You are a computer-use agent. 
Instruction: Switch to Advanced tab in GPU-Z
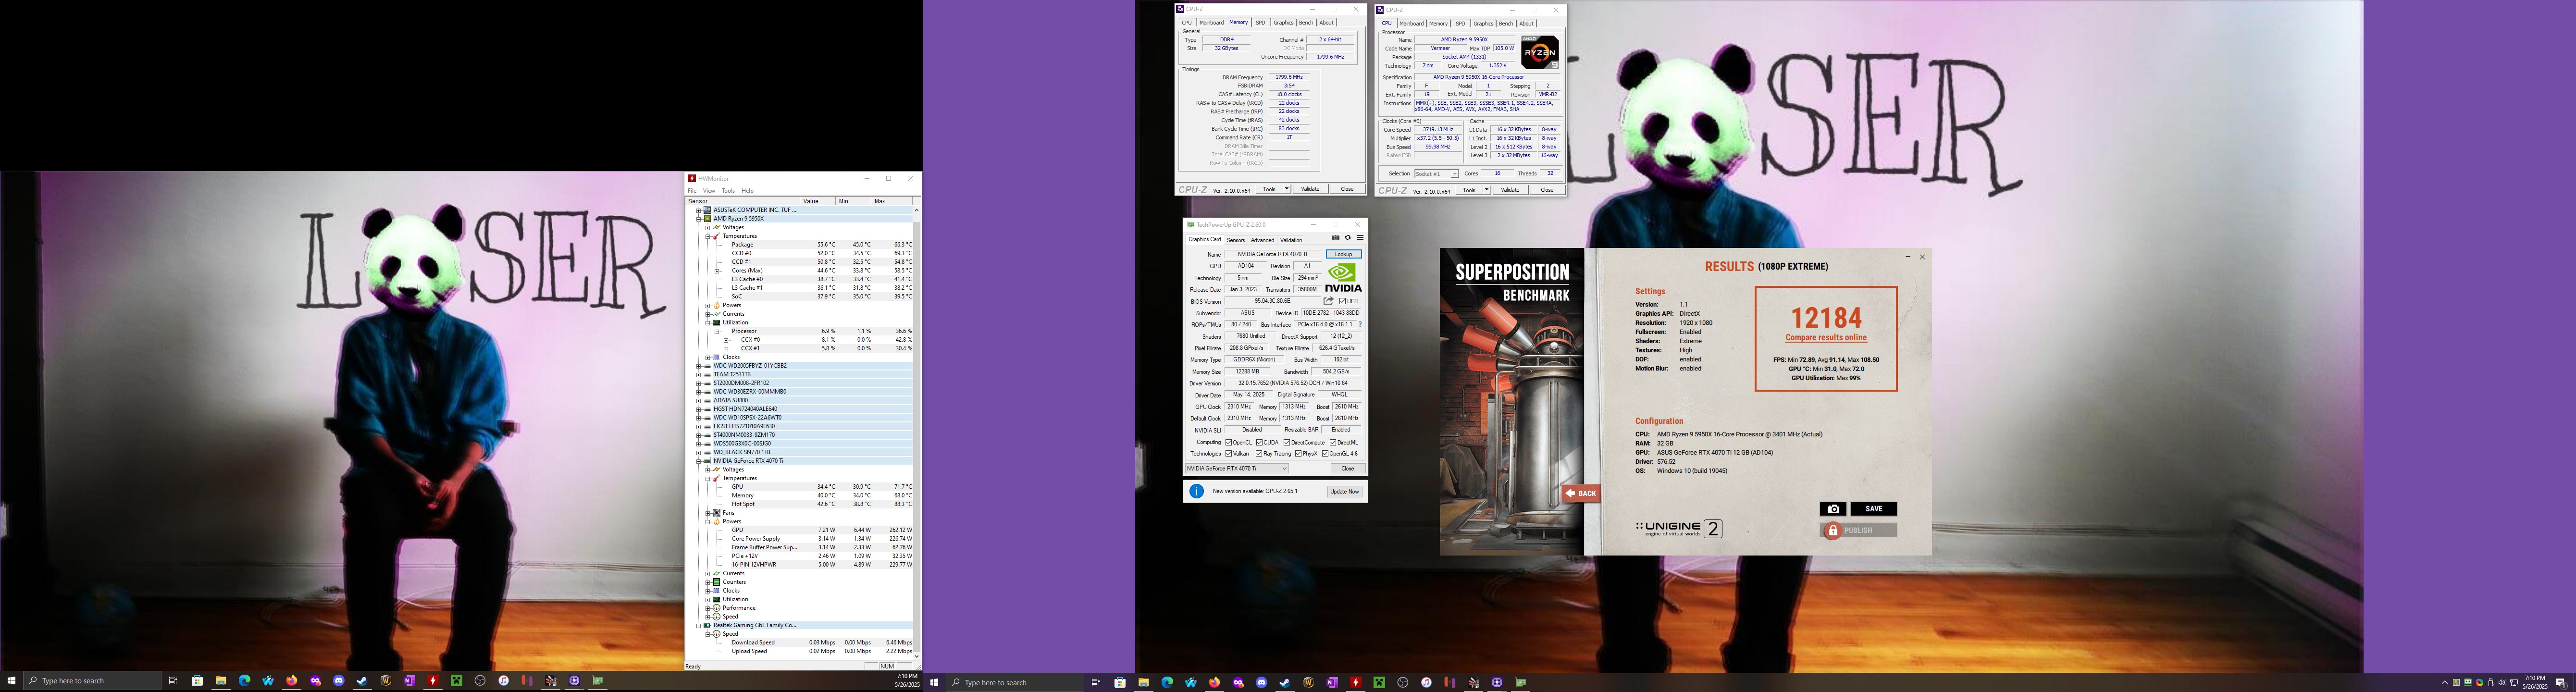click(1263, 240)
